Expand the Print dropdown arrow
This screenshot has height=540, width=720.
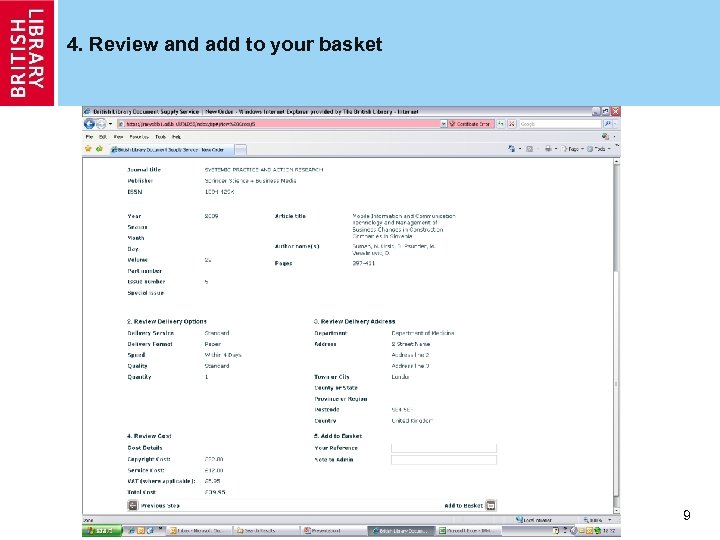pyautogui.click(x=556, y=149)
